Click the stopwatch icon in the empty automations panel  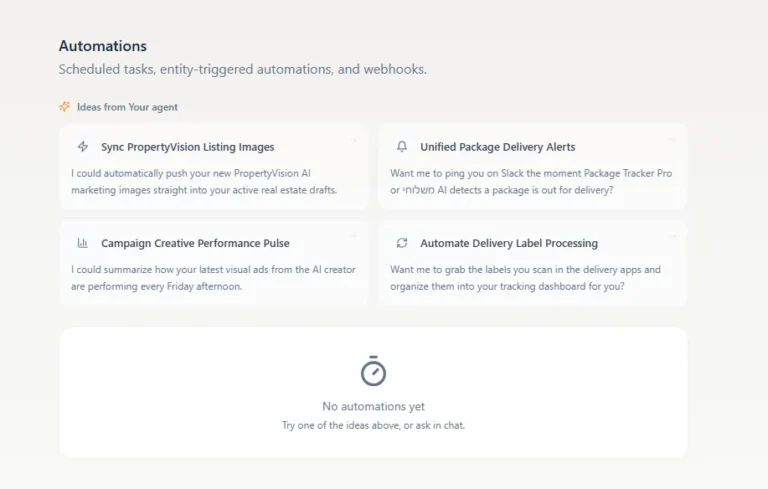373,371
